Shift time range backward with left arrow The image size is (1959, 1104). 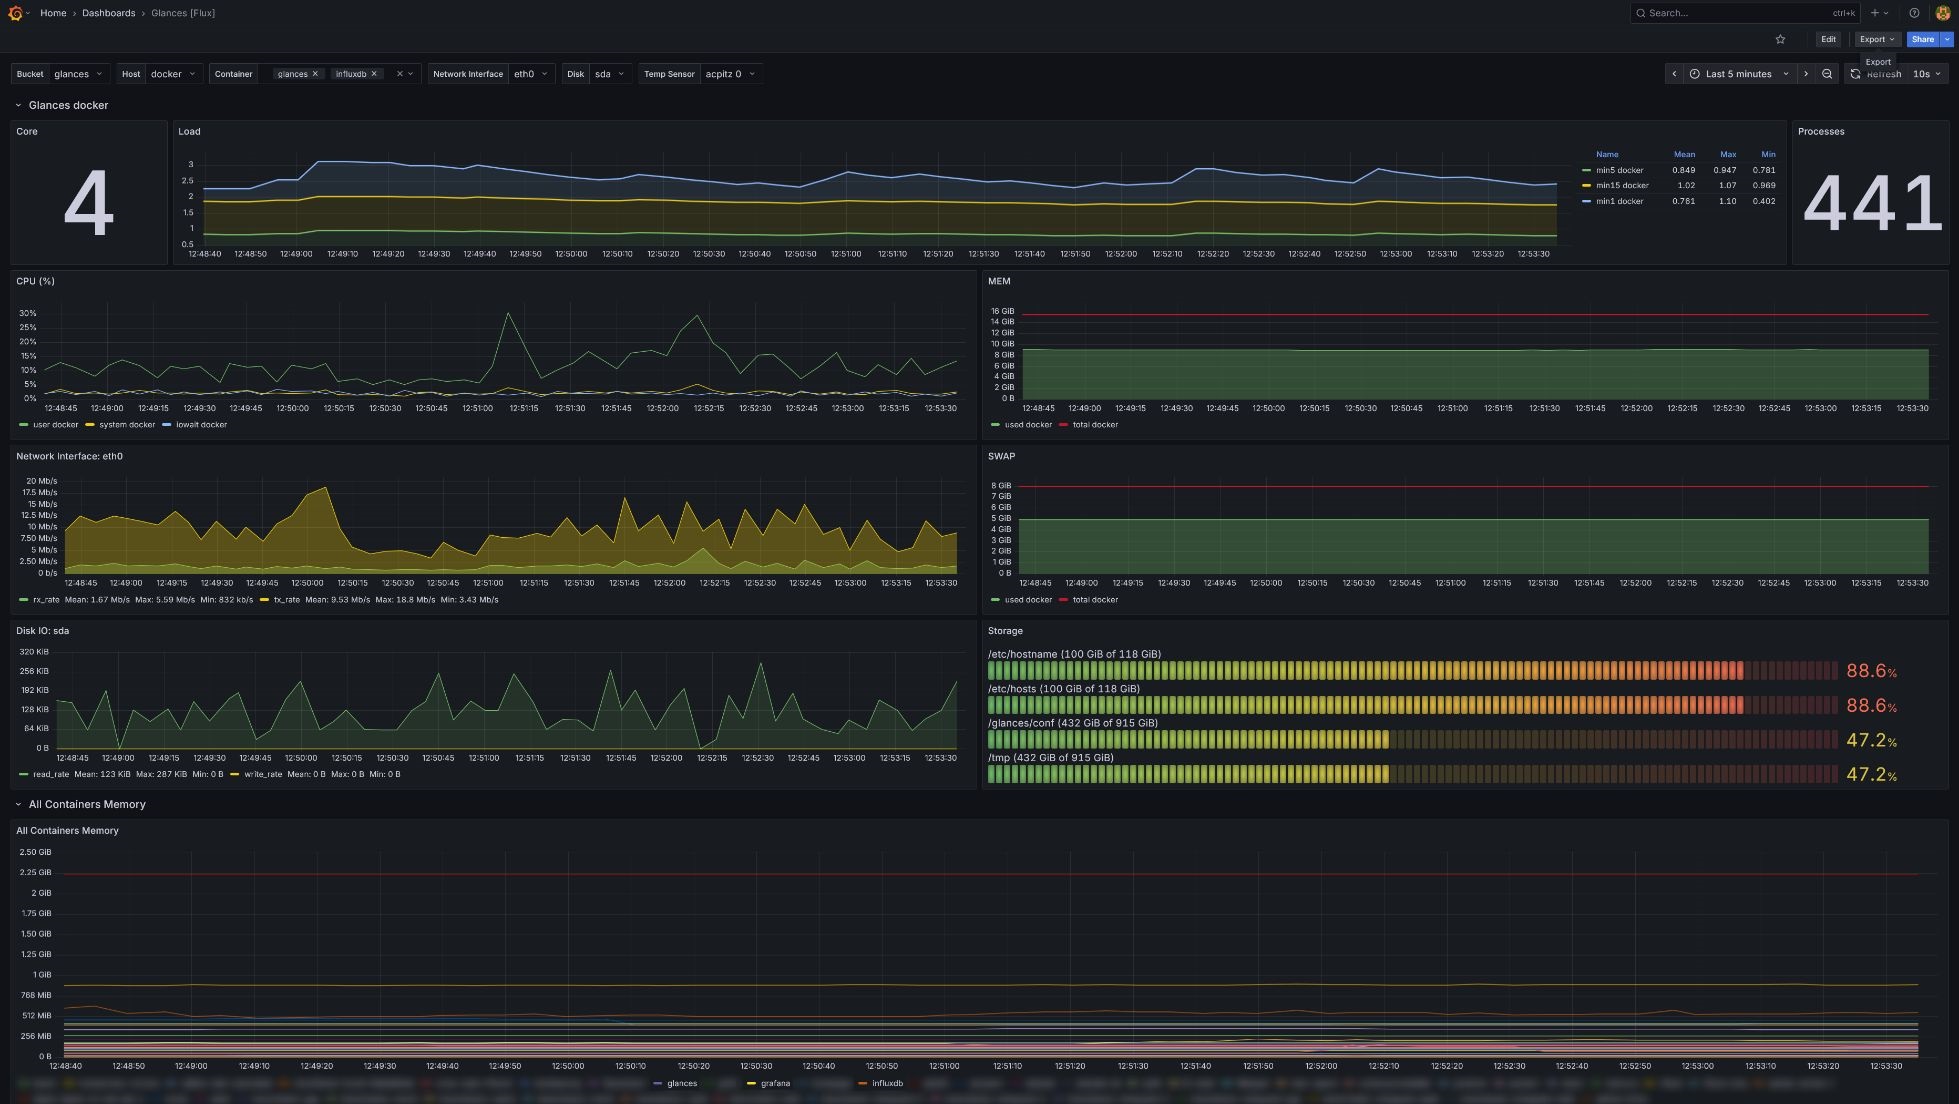tap(1674, 74)
